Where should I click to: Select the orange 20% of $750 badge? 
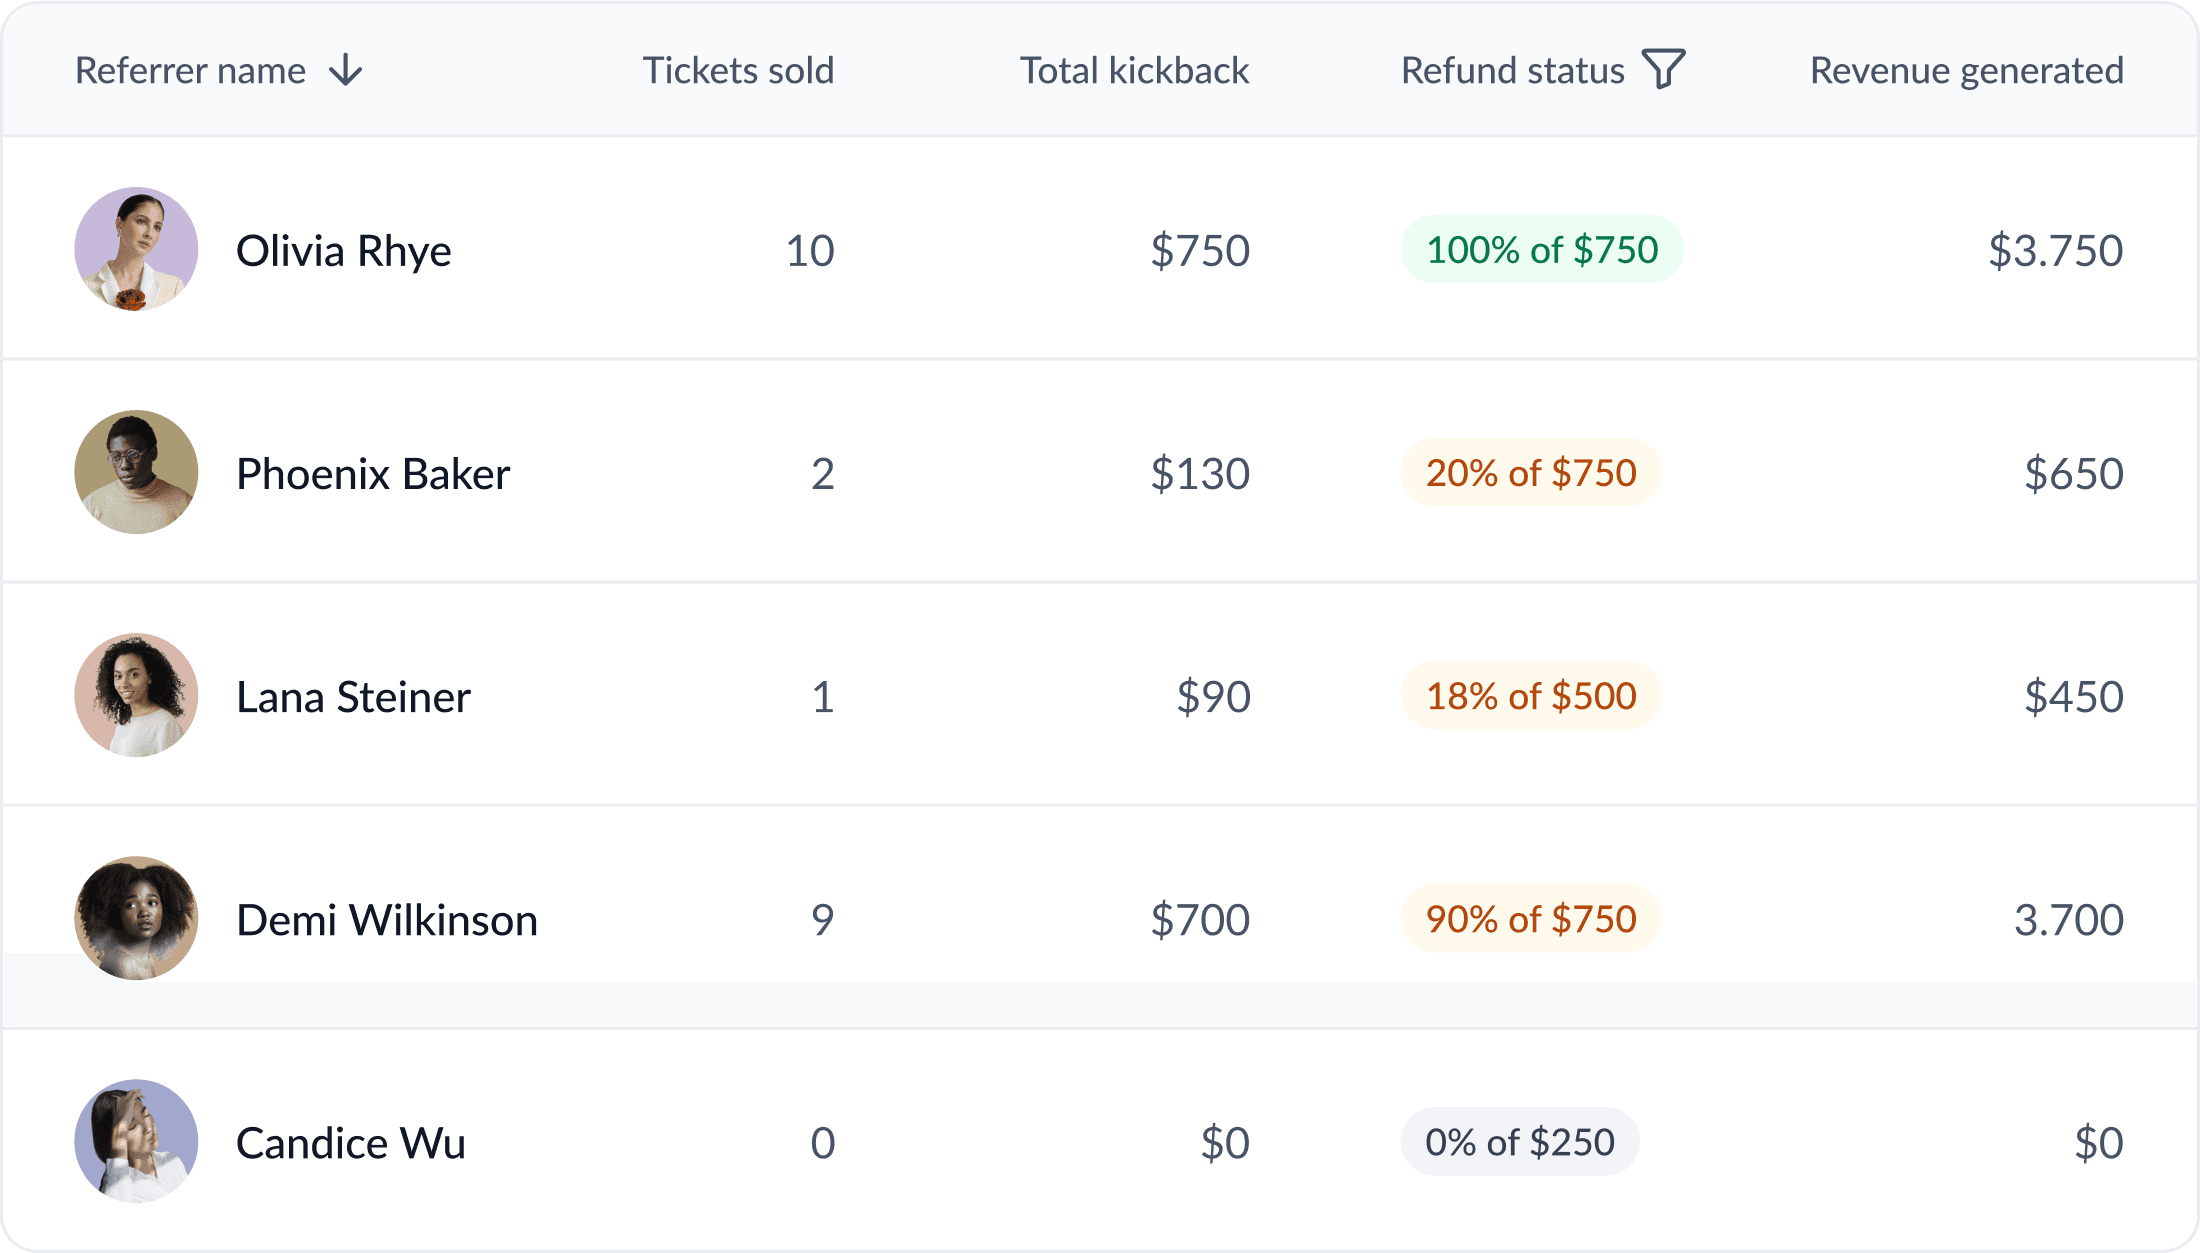[1530, 473]
